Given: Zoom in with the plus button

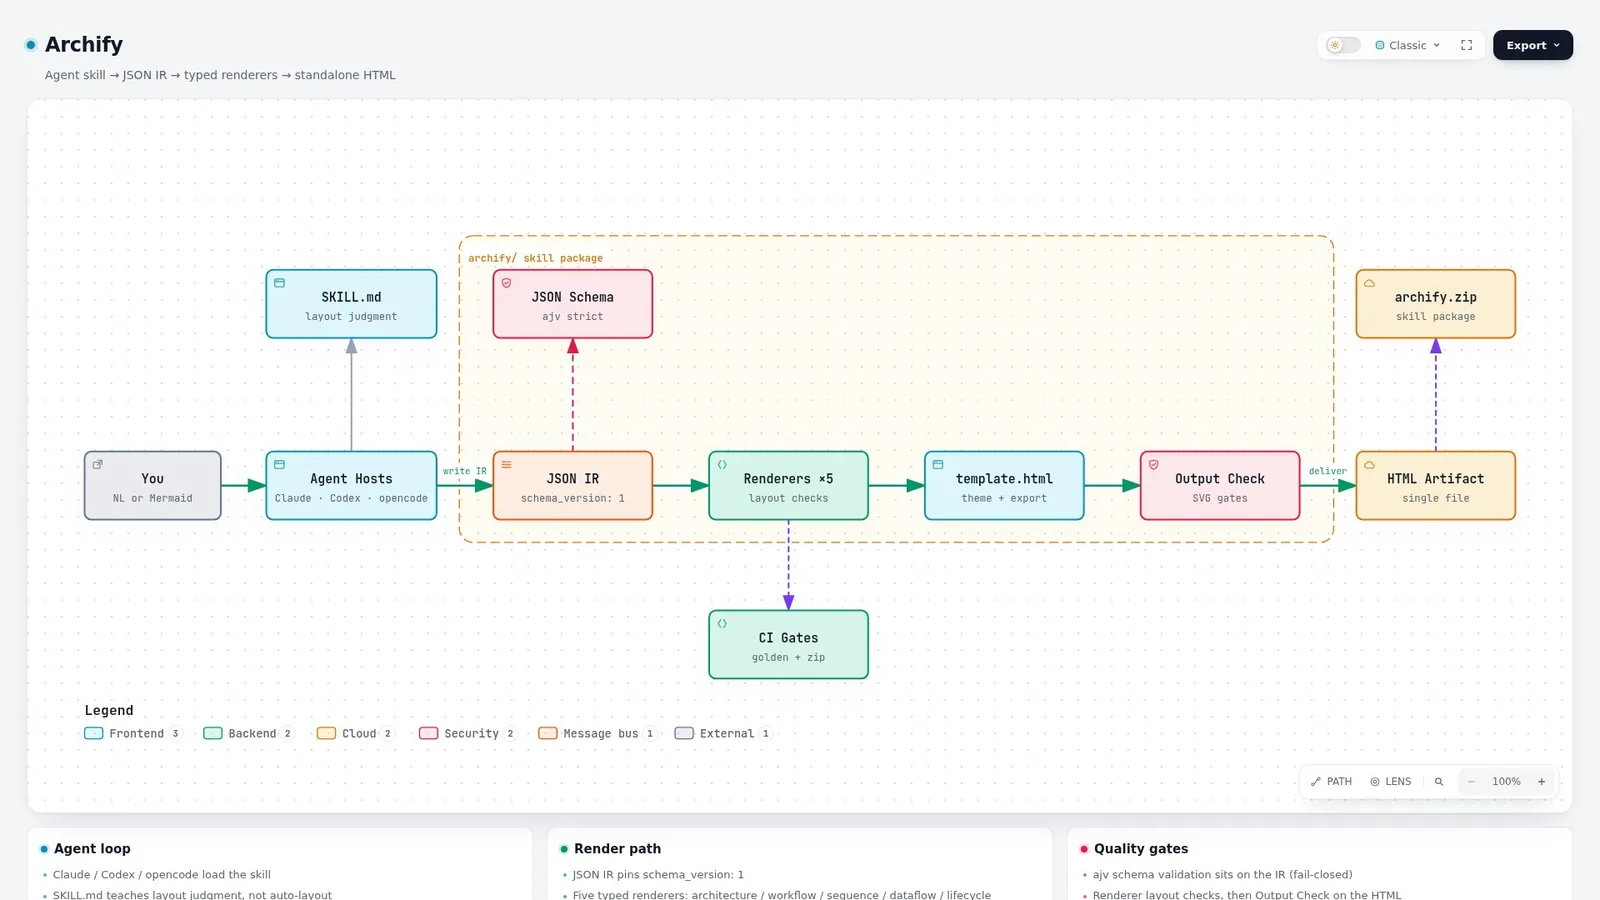Looking at the screenshot, I should coord(1541,782).
